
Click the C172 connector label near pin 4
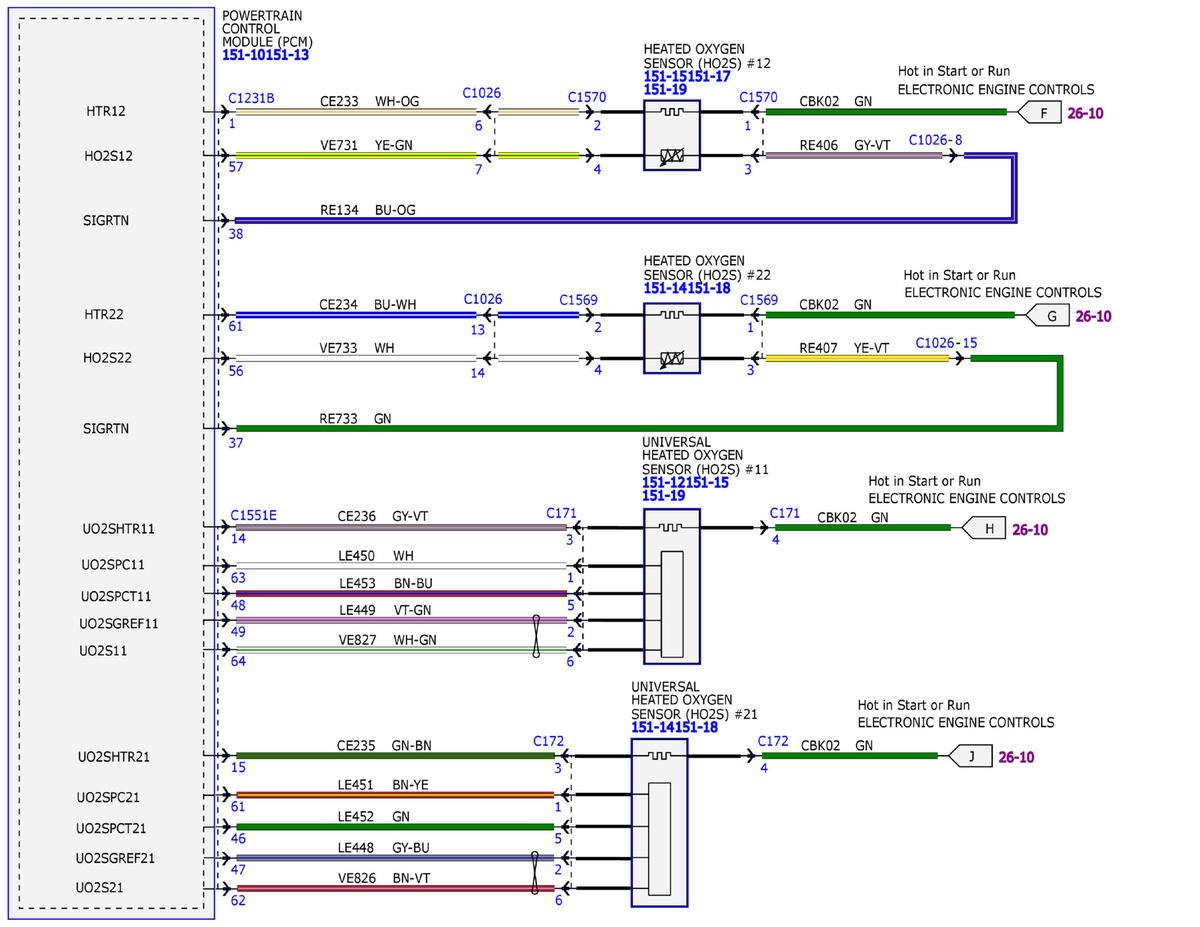coord(773,741)
